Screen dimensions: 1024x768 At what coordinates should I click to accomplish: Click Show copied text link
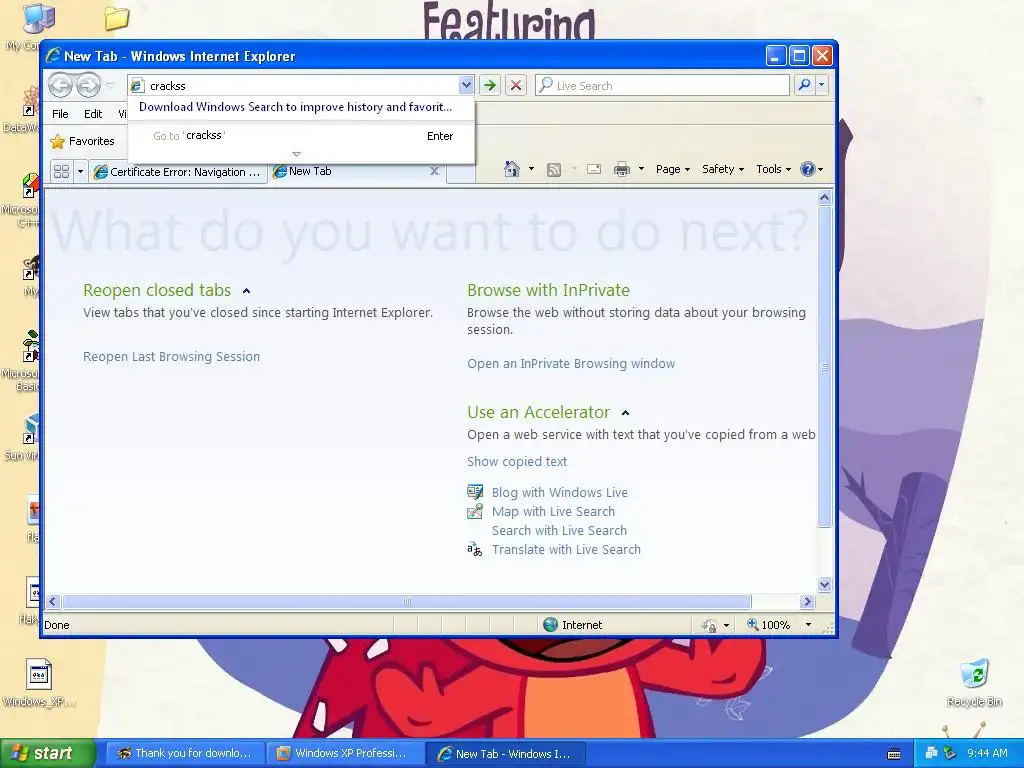(x=517, y=462)
